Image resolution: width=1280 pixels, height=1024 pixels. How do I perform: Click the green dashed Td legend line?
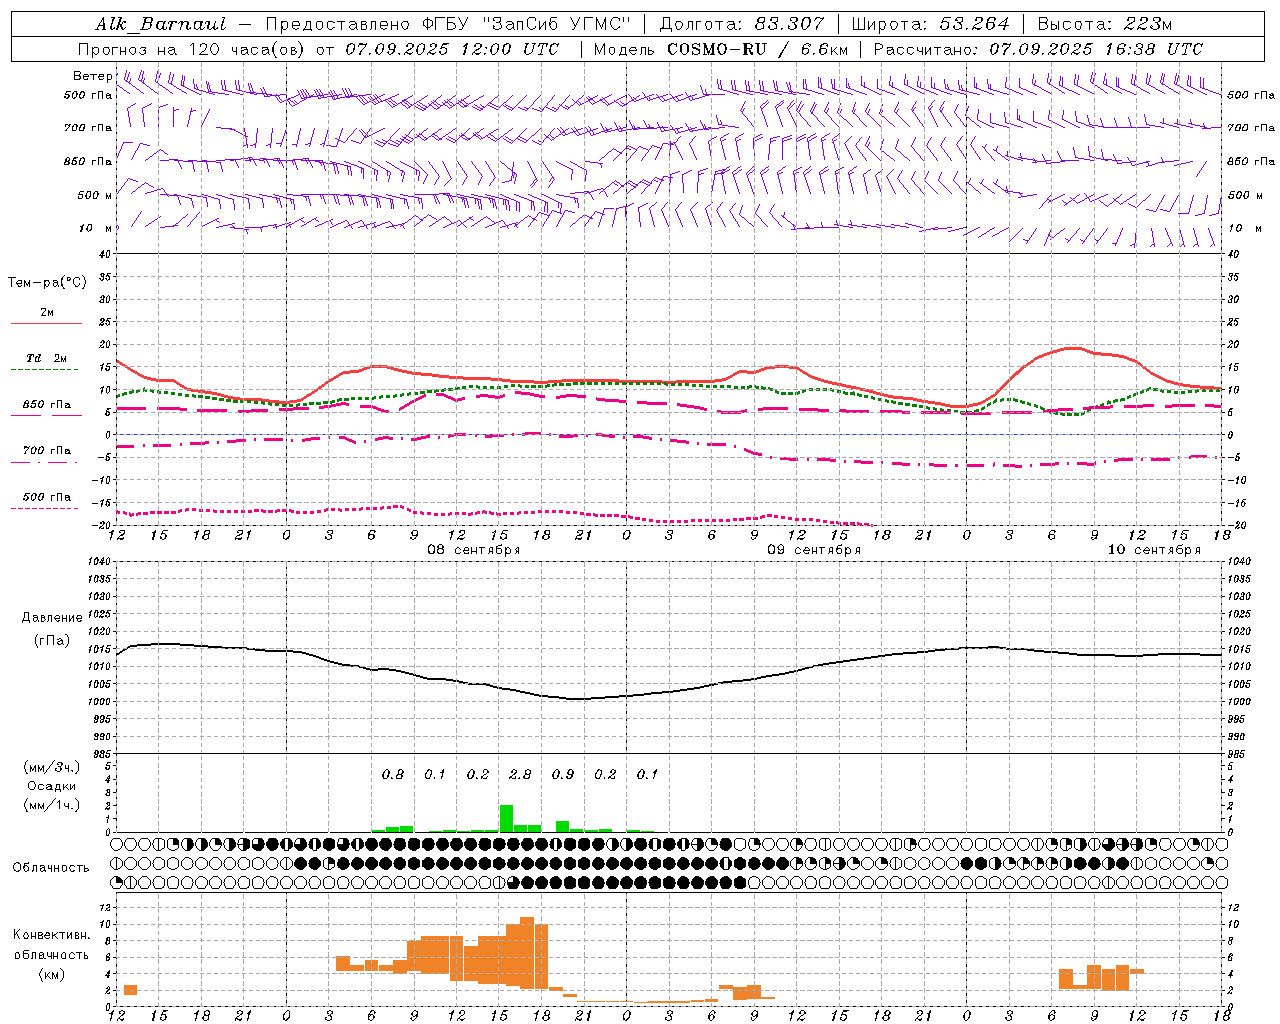pos(47,370)
